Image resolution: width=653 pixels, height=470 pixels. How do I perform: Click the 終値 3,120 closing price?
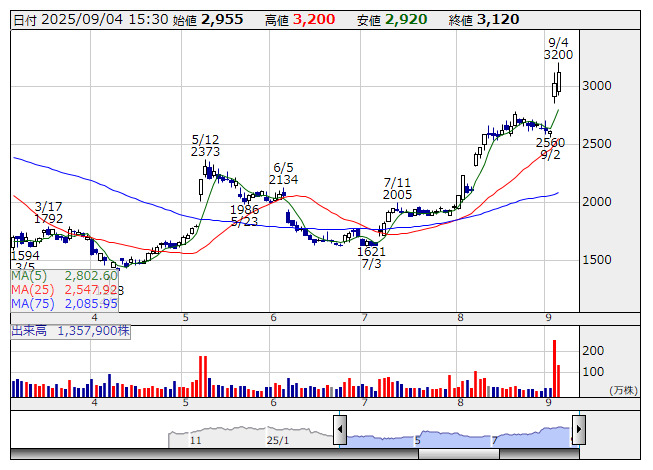484,20
